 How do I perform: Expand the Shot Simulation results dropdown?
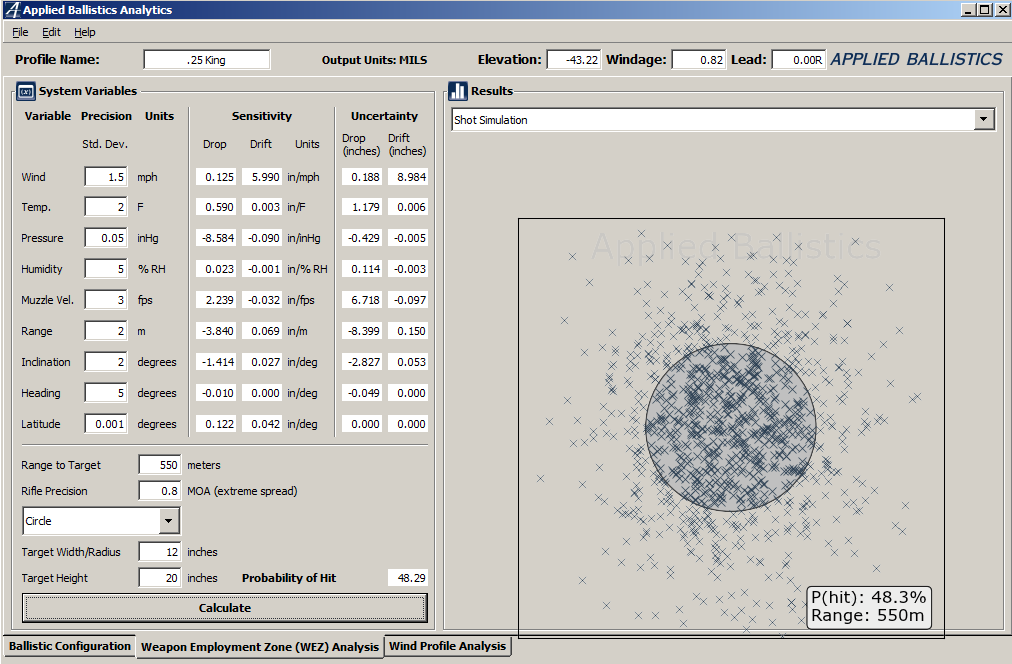984,119
